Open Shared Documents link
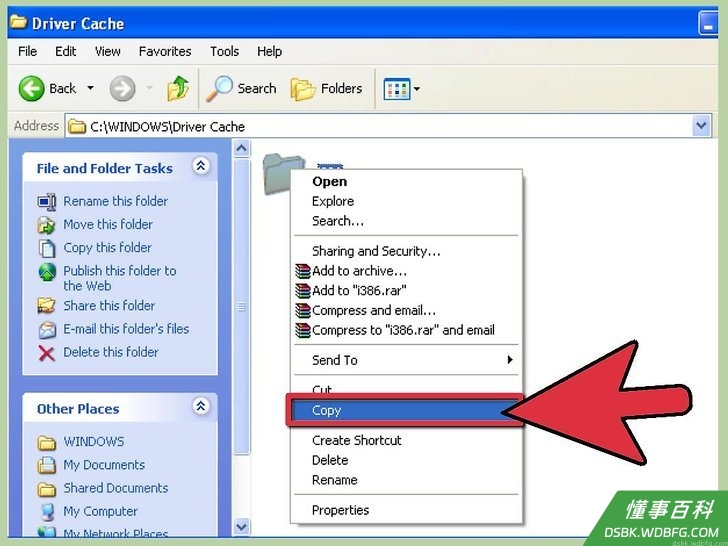The height and width of the screenshot is (546, 728). 116,488
